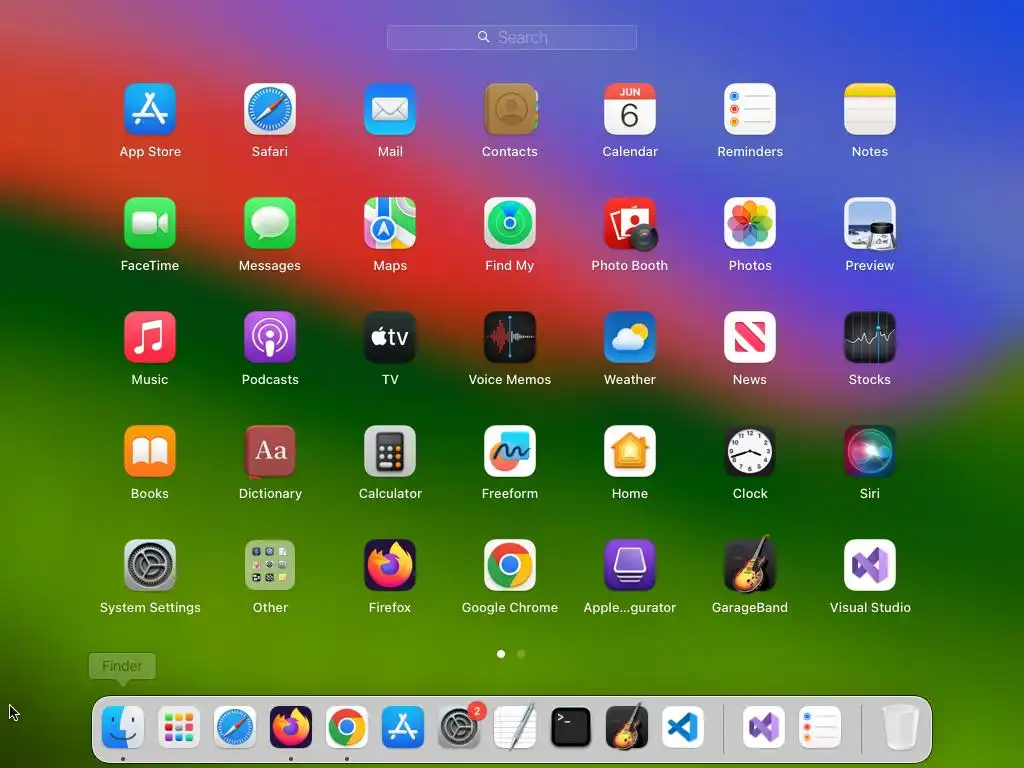Launch Voice Memos

(x=510, y=337)
